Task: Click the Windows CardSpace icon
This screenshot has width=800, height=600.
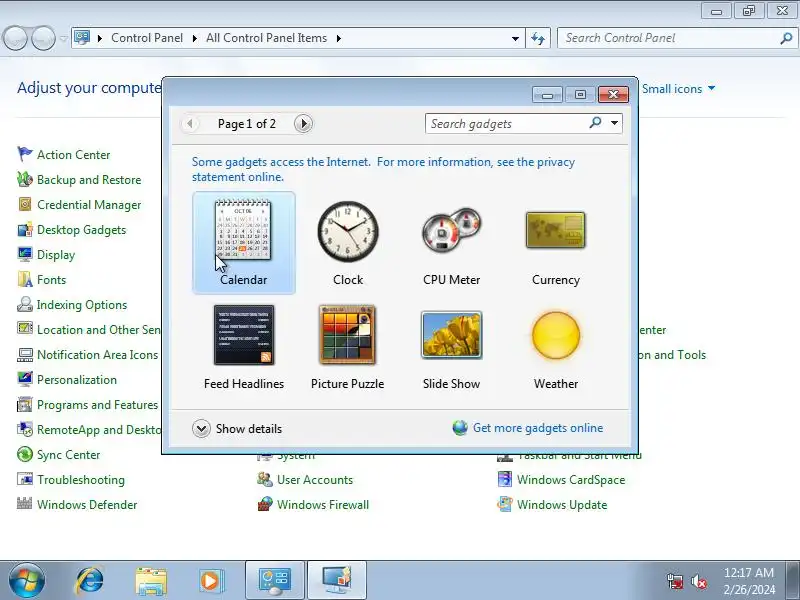Action: 505,479
